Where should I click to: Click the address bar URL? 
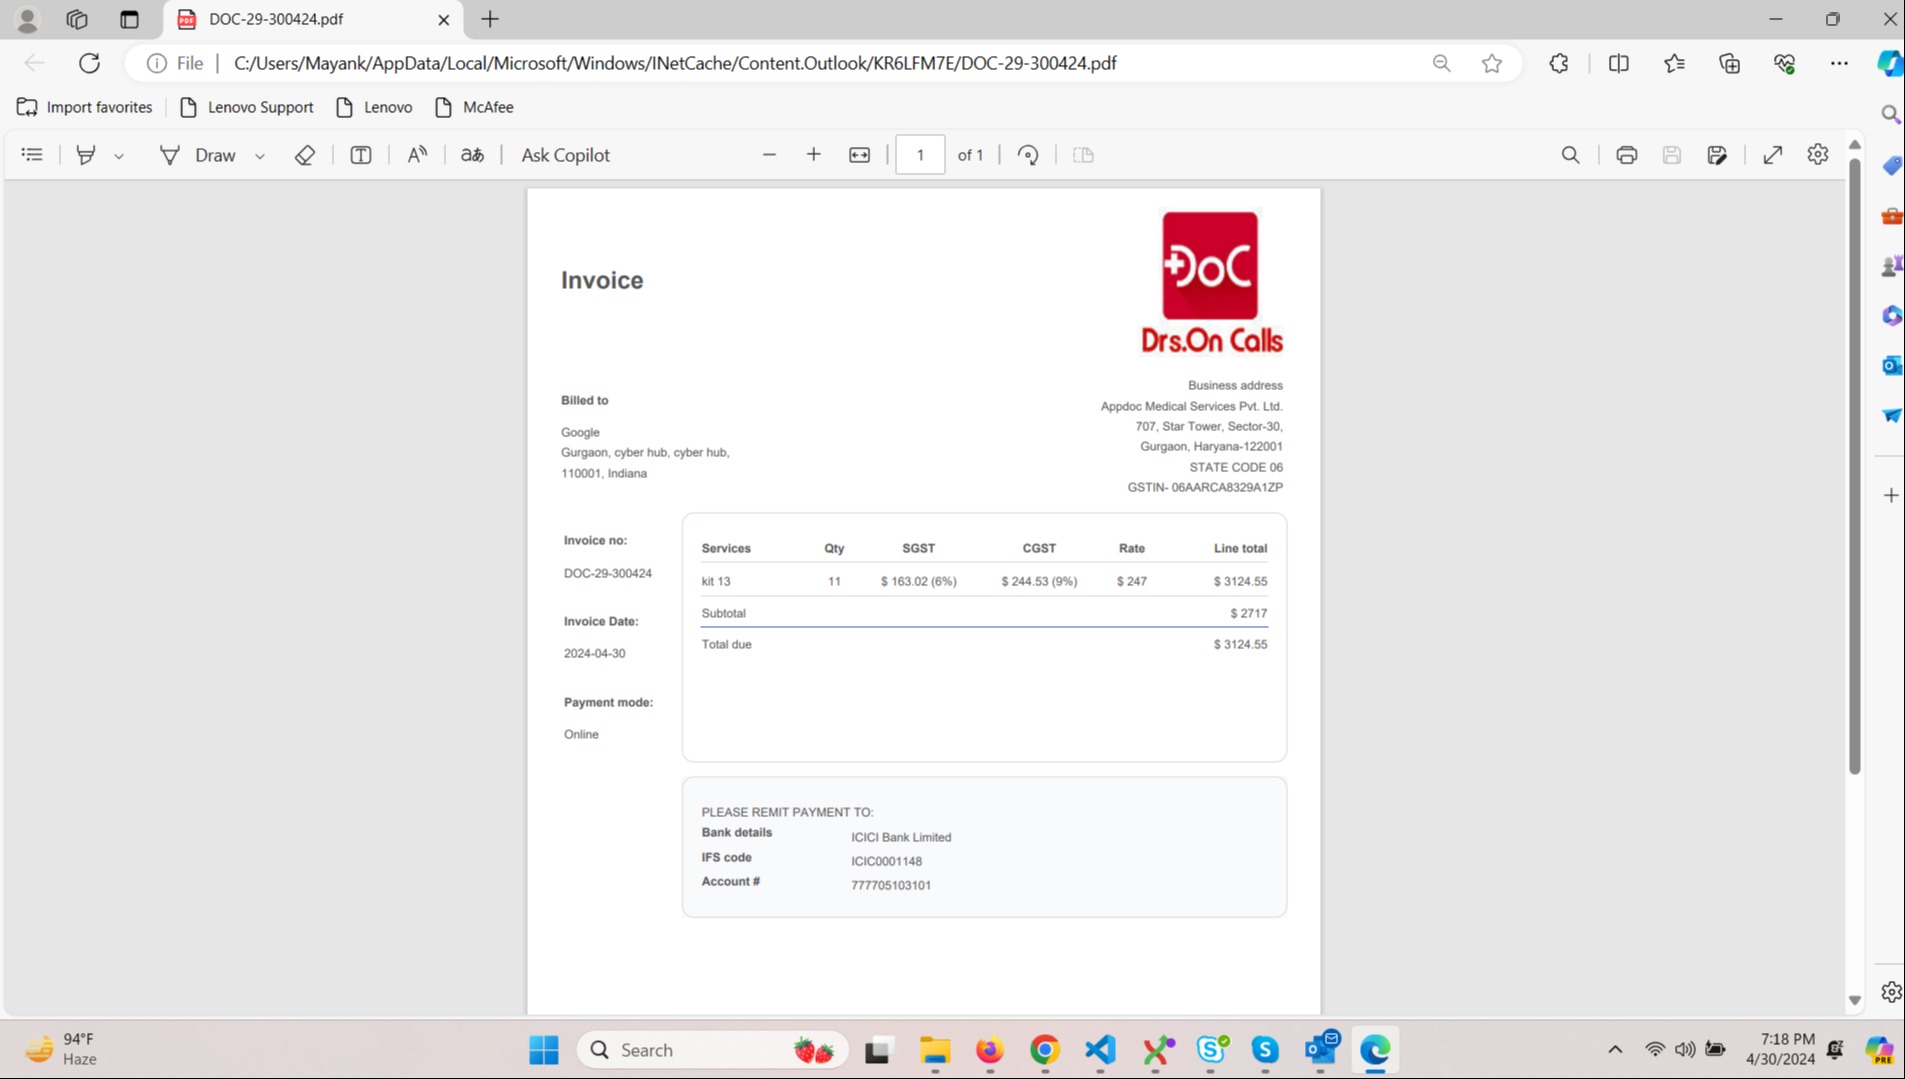(675, 63)
